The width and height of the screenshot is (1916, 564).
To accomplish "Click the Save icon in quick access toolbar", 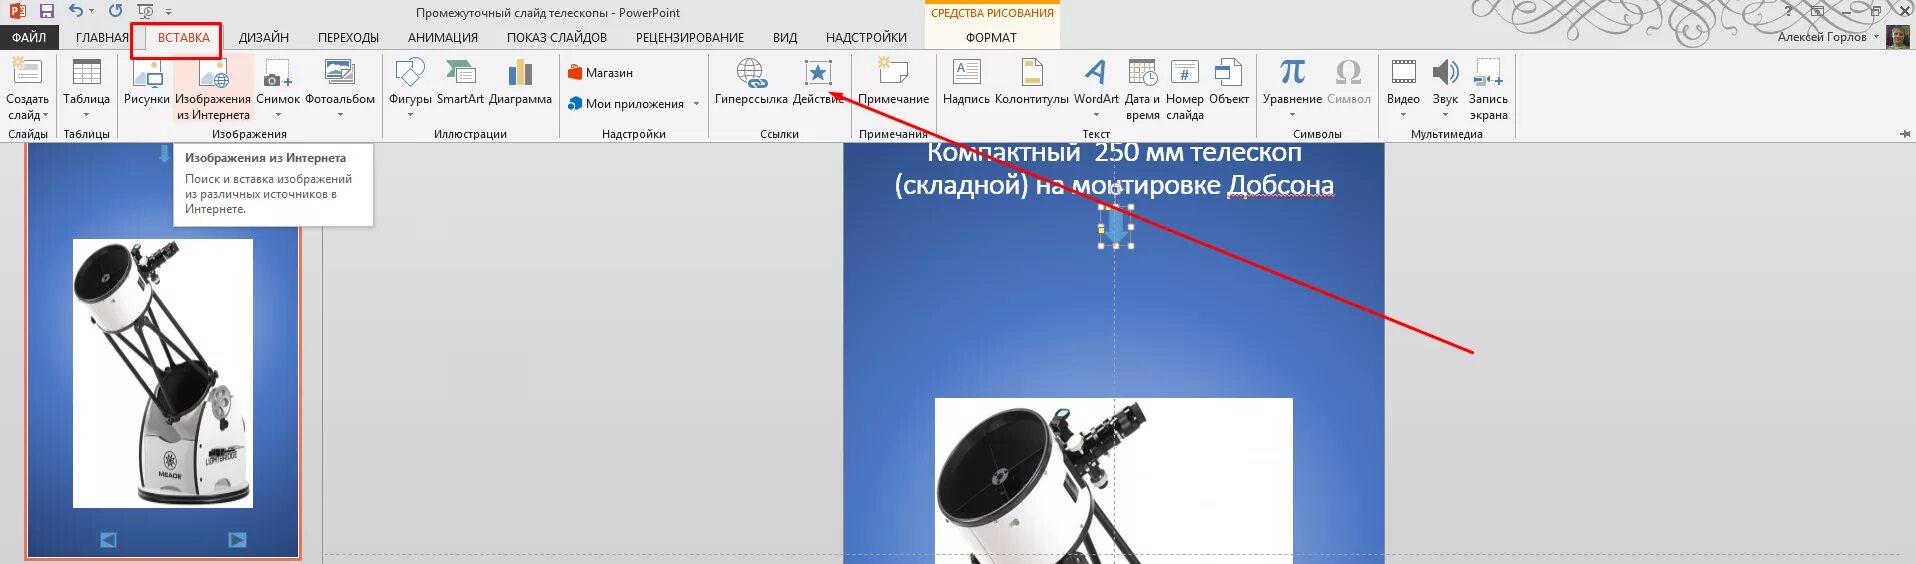I will click(x=47, y=11).
